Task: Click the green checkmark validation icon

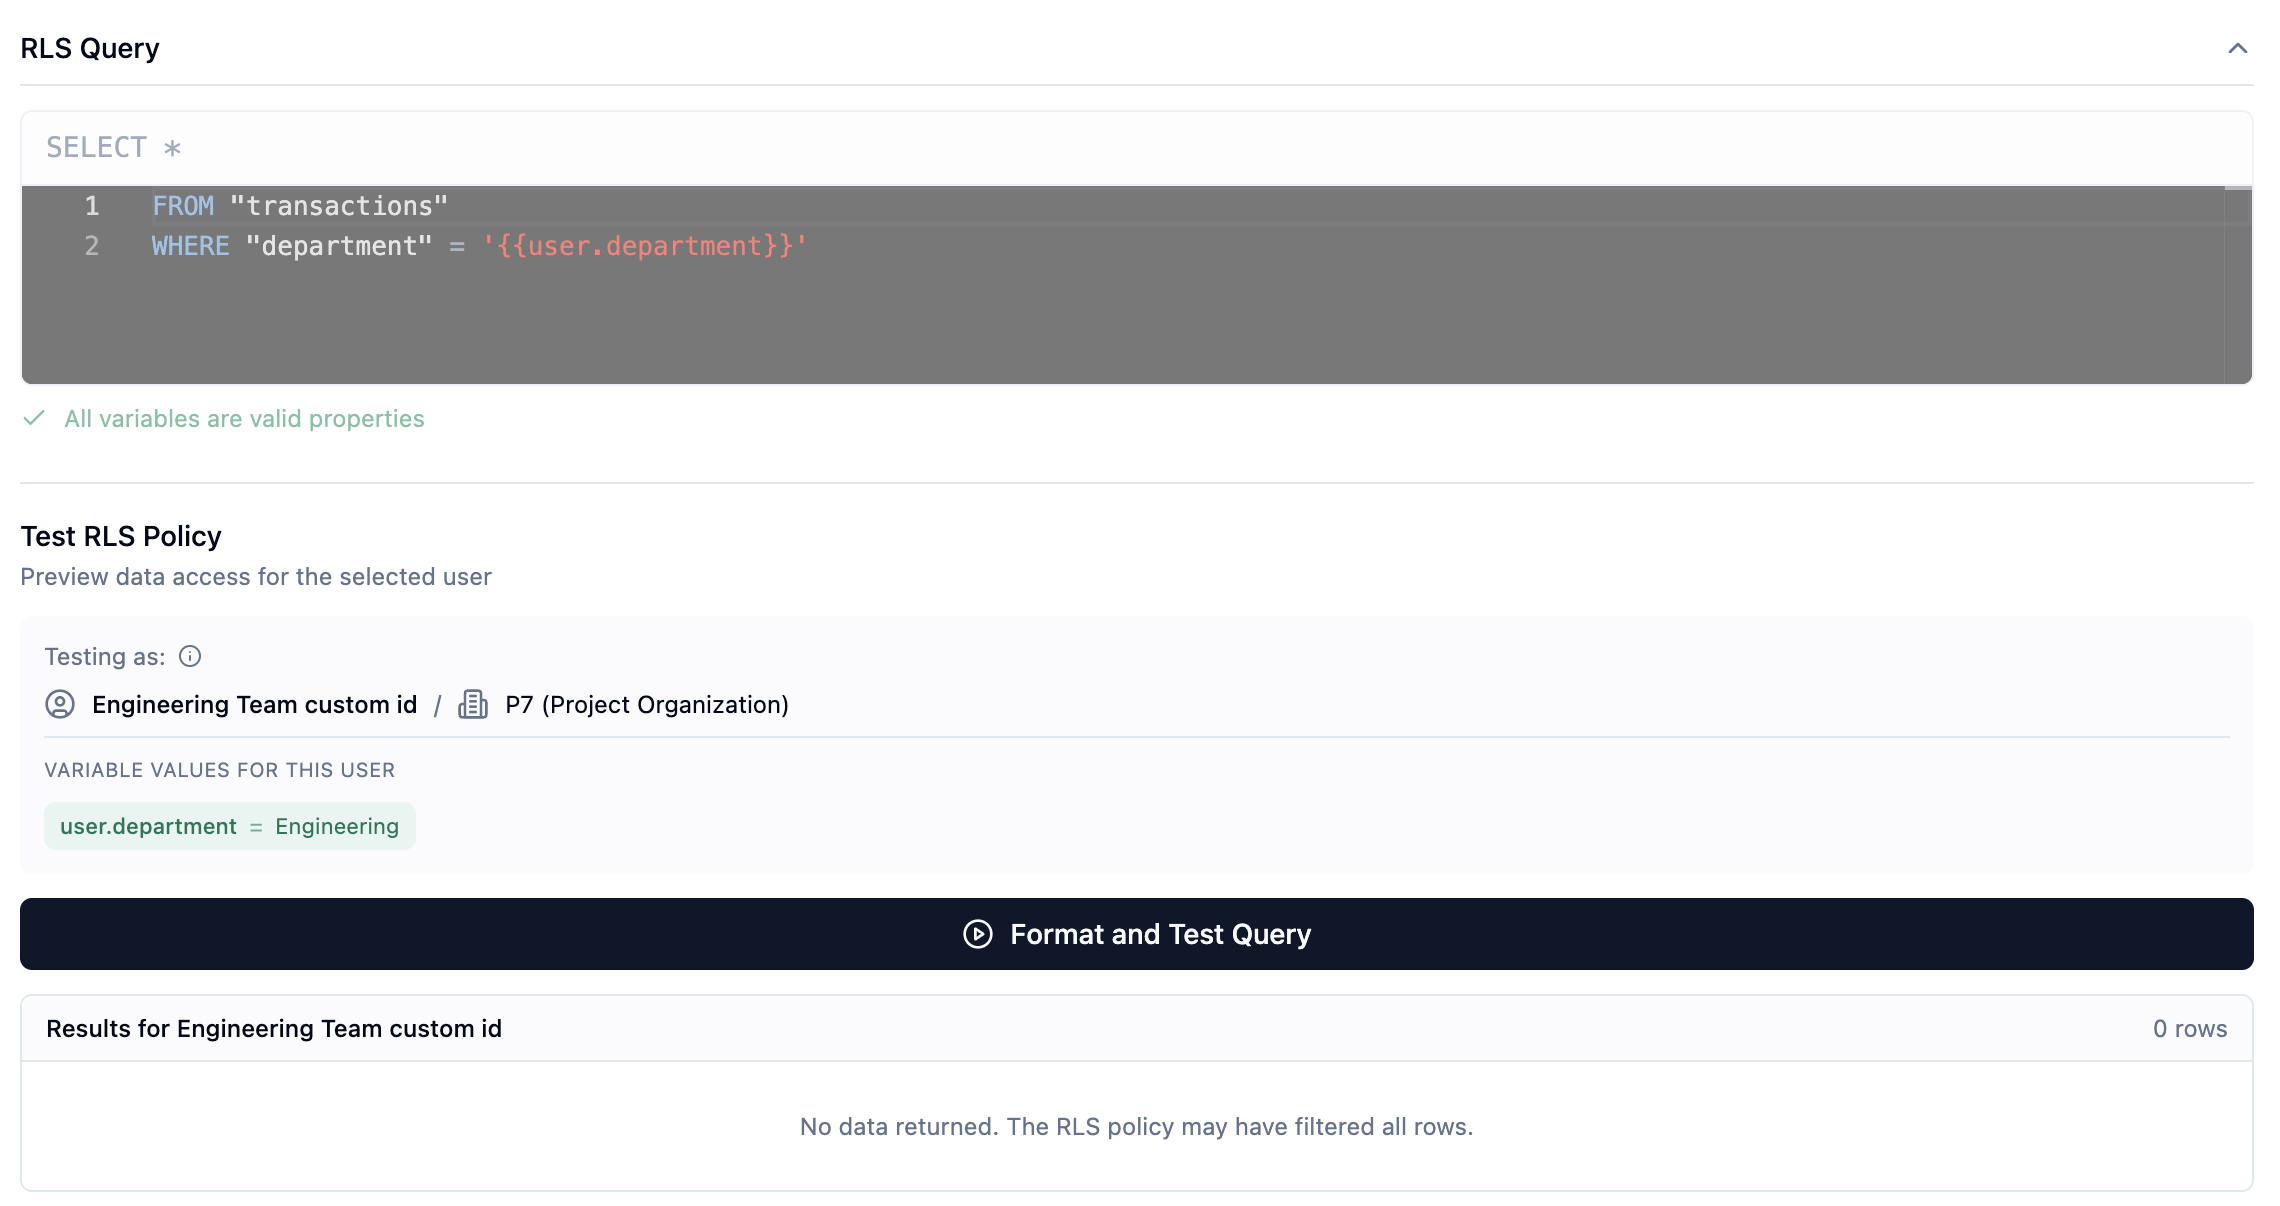Action: point(33,418)
